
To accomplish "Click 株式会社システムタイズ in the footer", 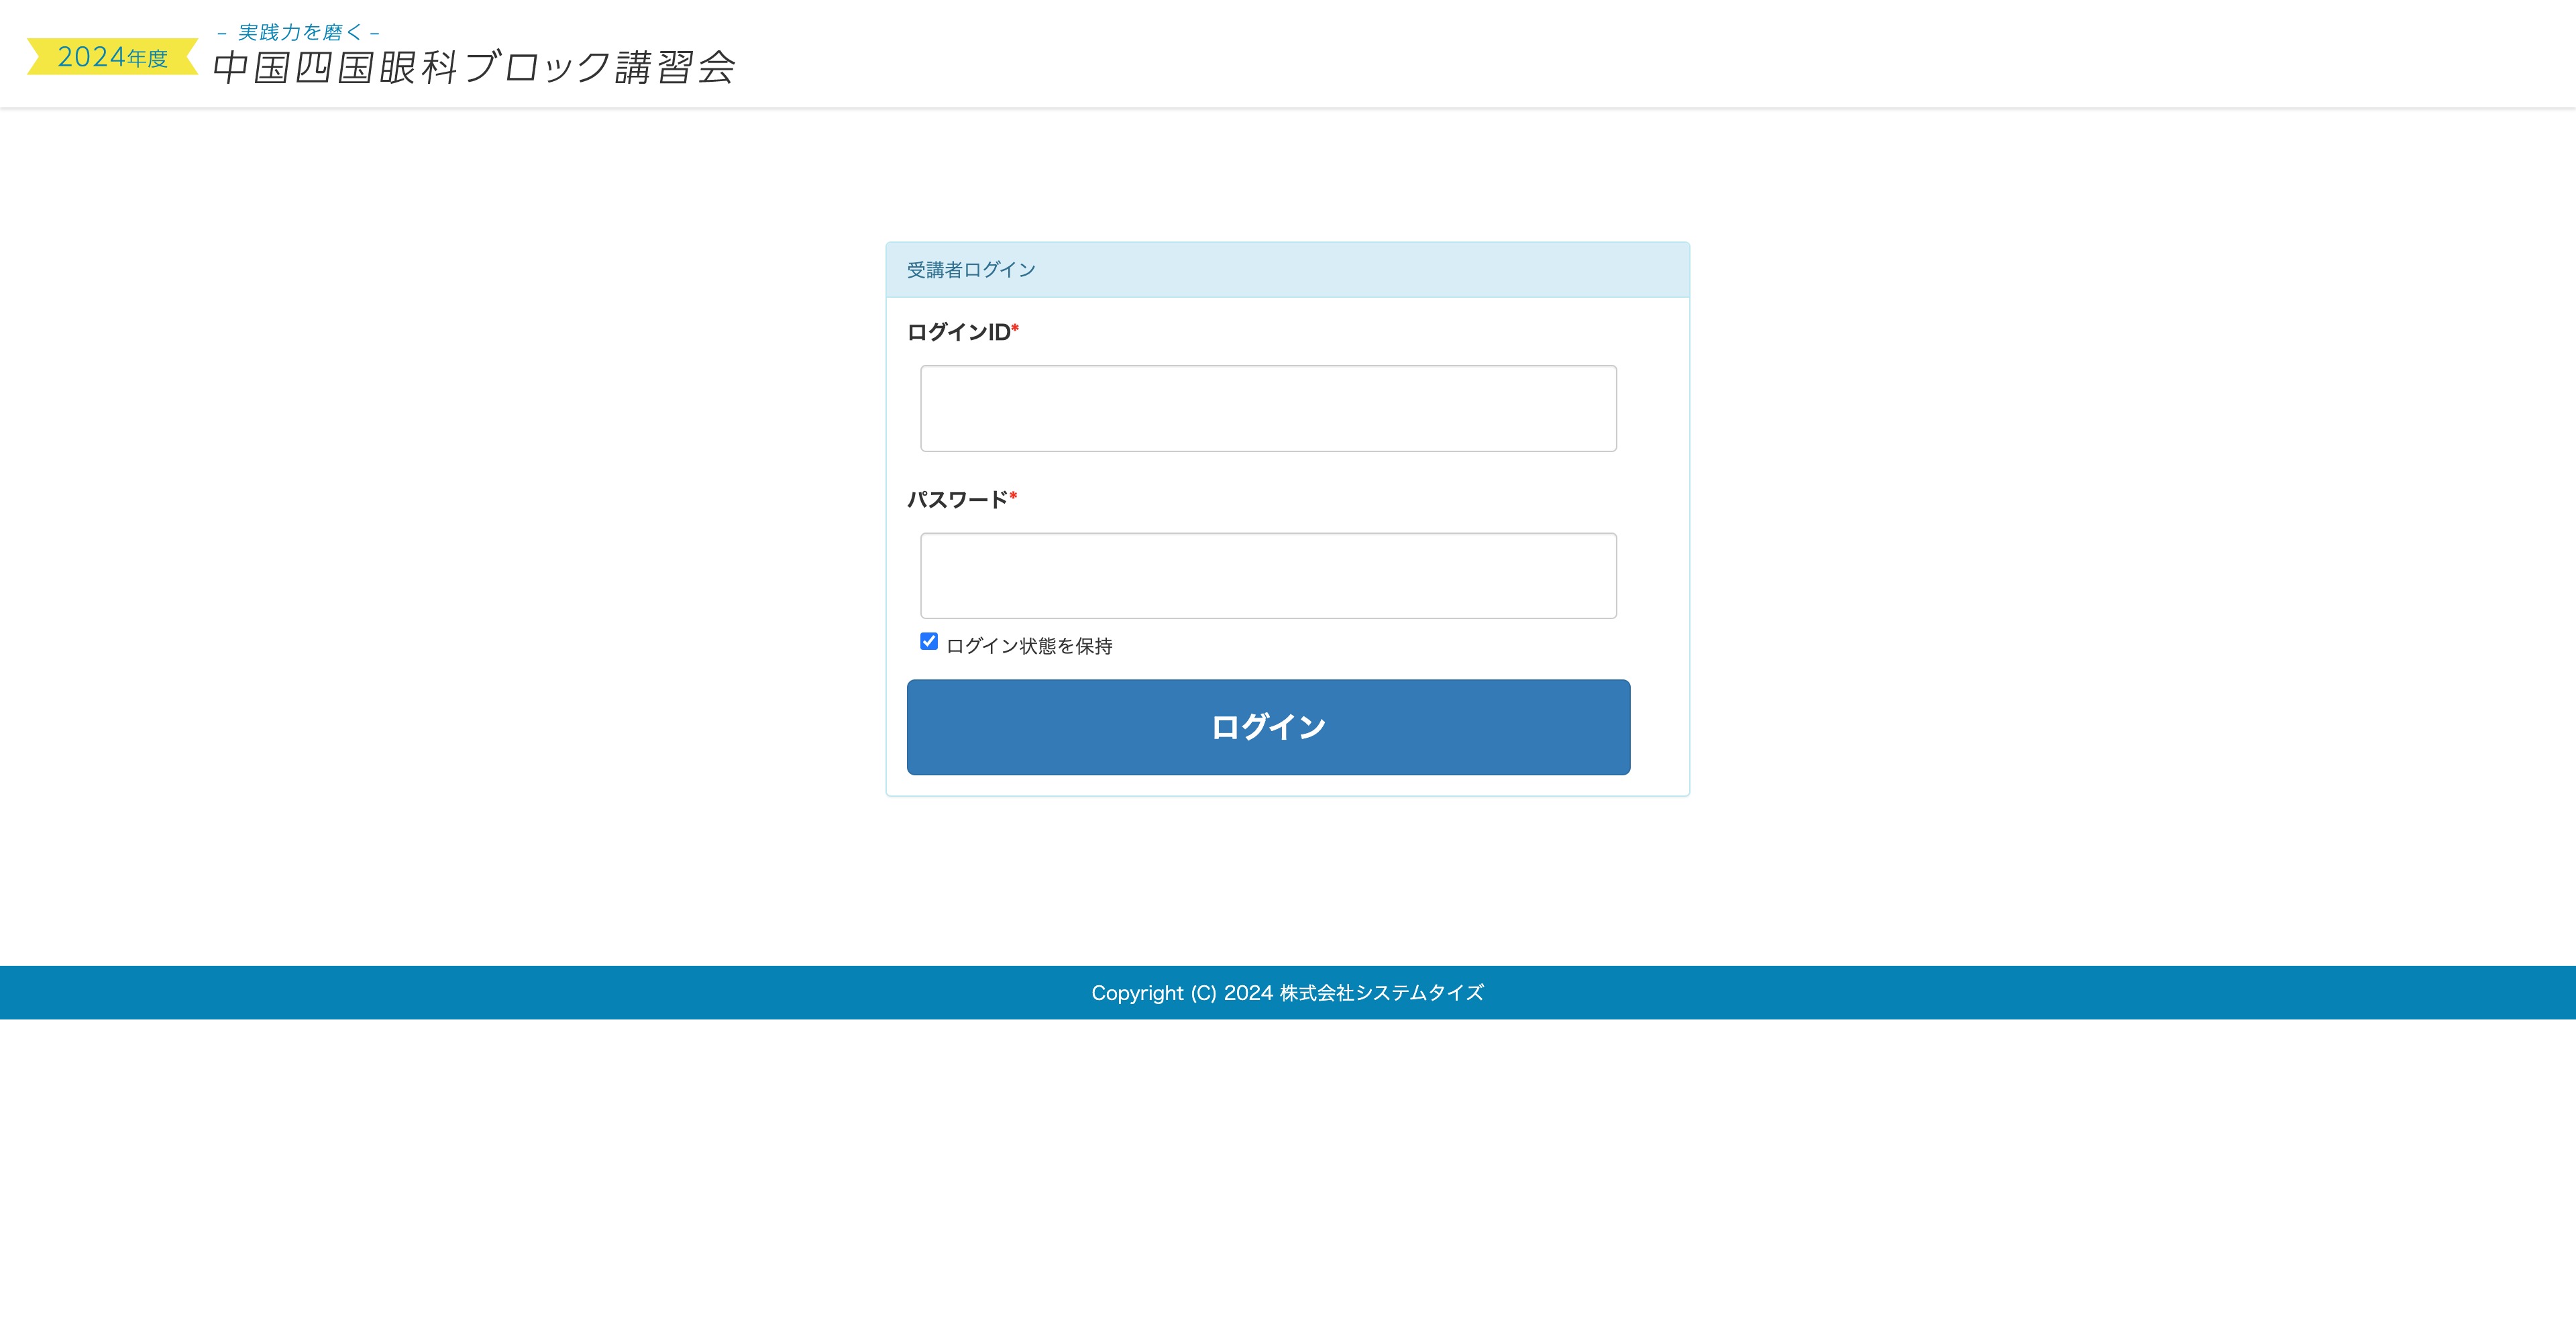I will click(x=1381, y=993).
